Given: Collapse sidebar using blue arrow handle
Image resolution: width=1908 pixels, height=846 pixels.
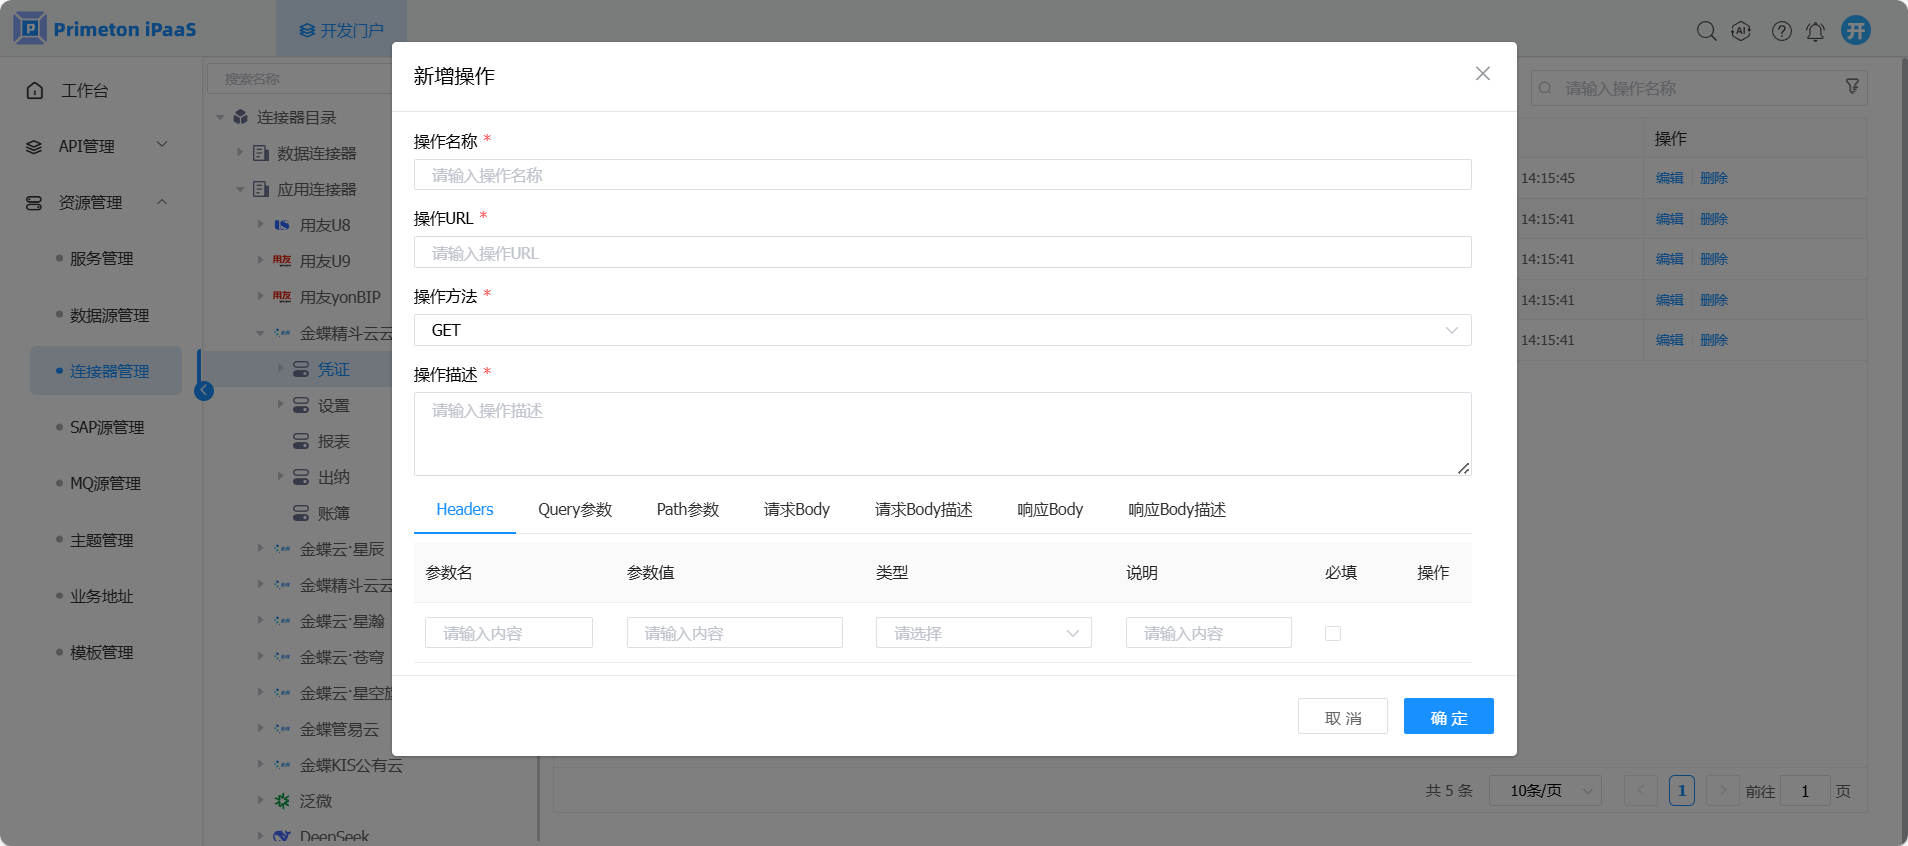Looking at the screenshot, I should tap(204, 391).
